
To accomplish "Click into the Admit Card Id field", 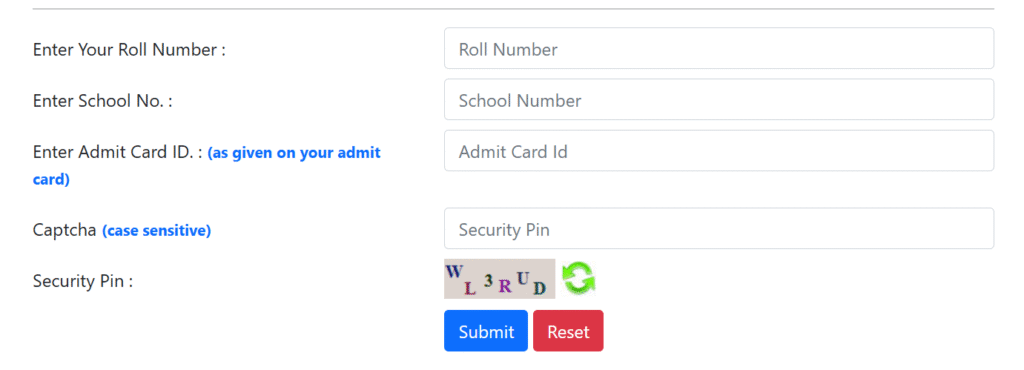I will click(x=719, y=151).
